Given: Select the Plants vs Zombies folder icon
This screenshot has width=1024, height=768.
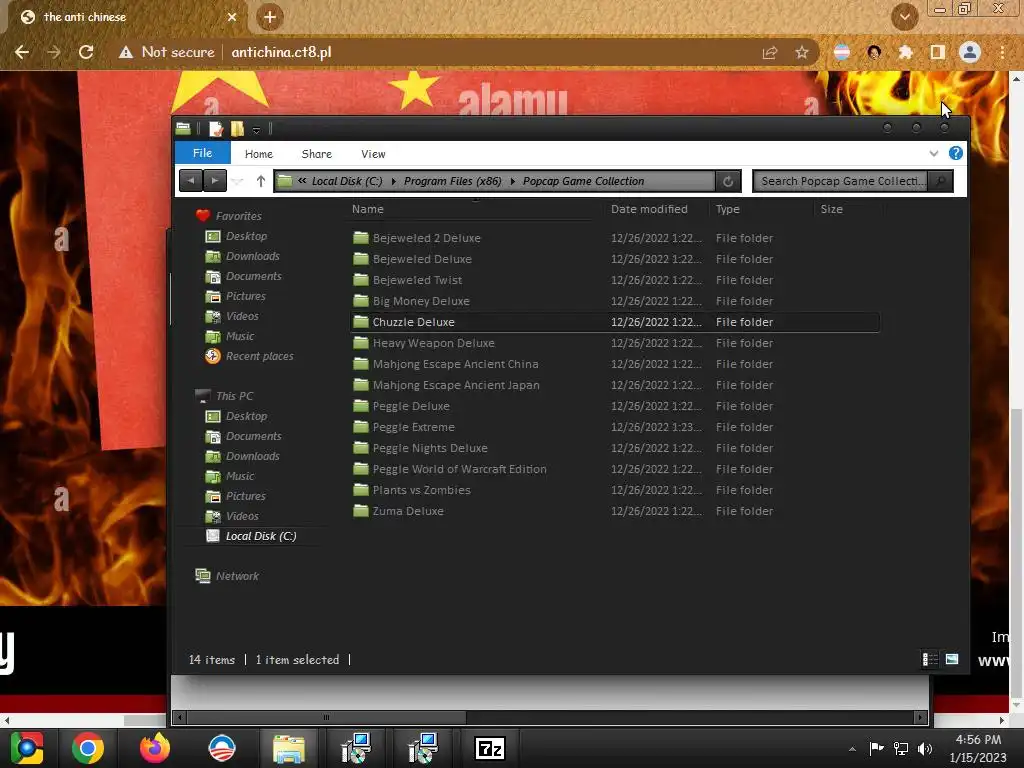Looking at the screenshot, I should point(361,490).
